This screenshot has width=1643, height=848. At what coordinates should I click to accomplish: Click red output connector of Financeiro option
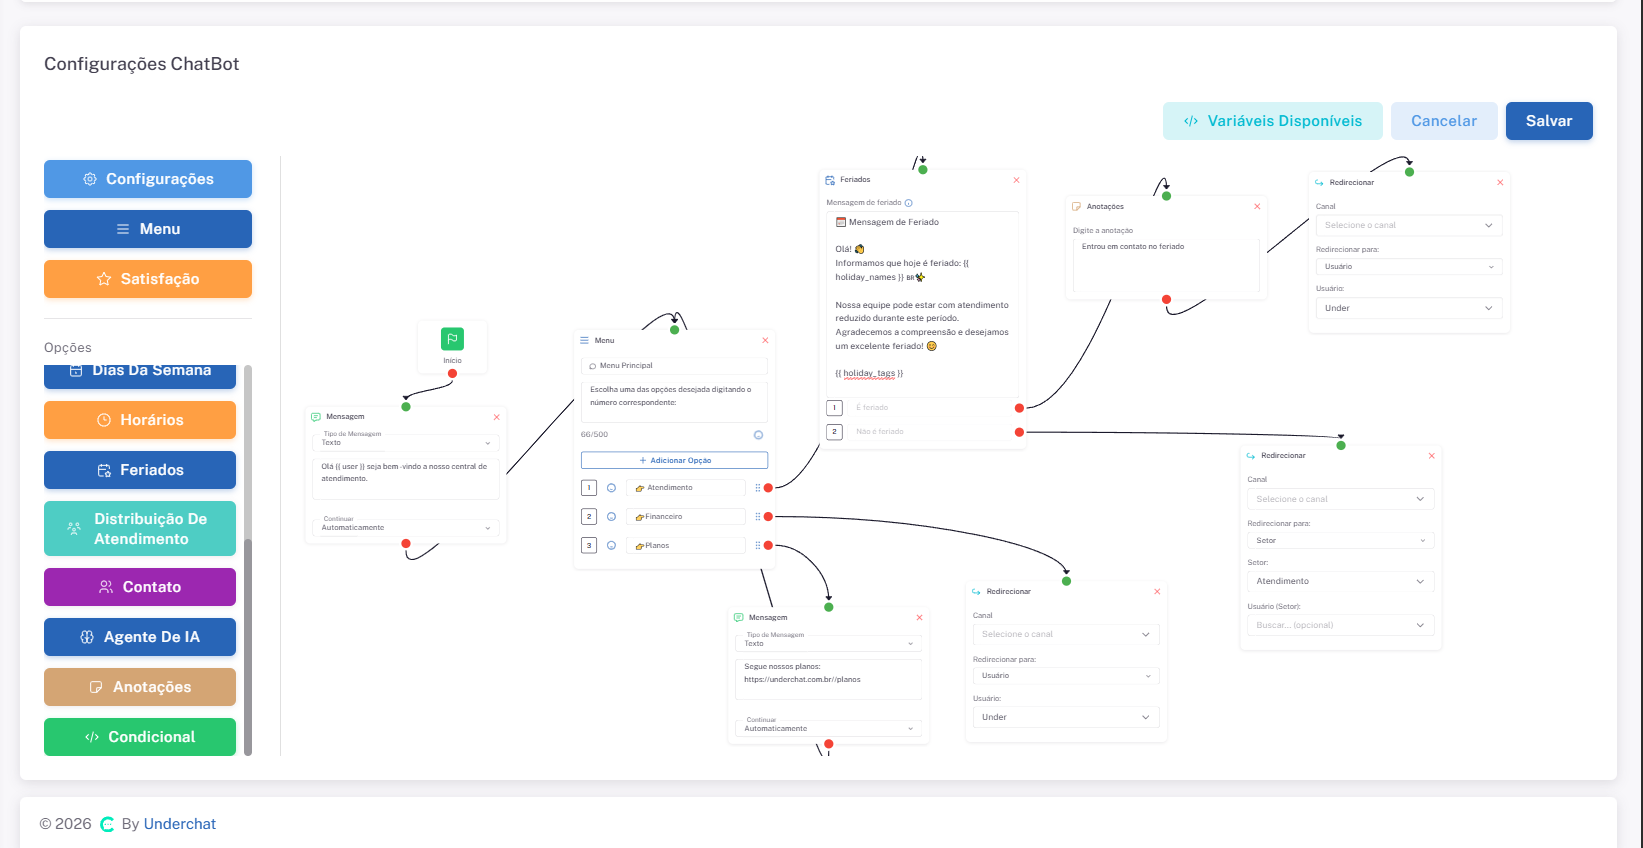pos(768,517)
